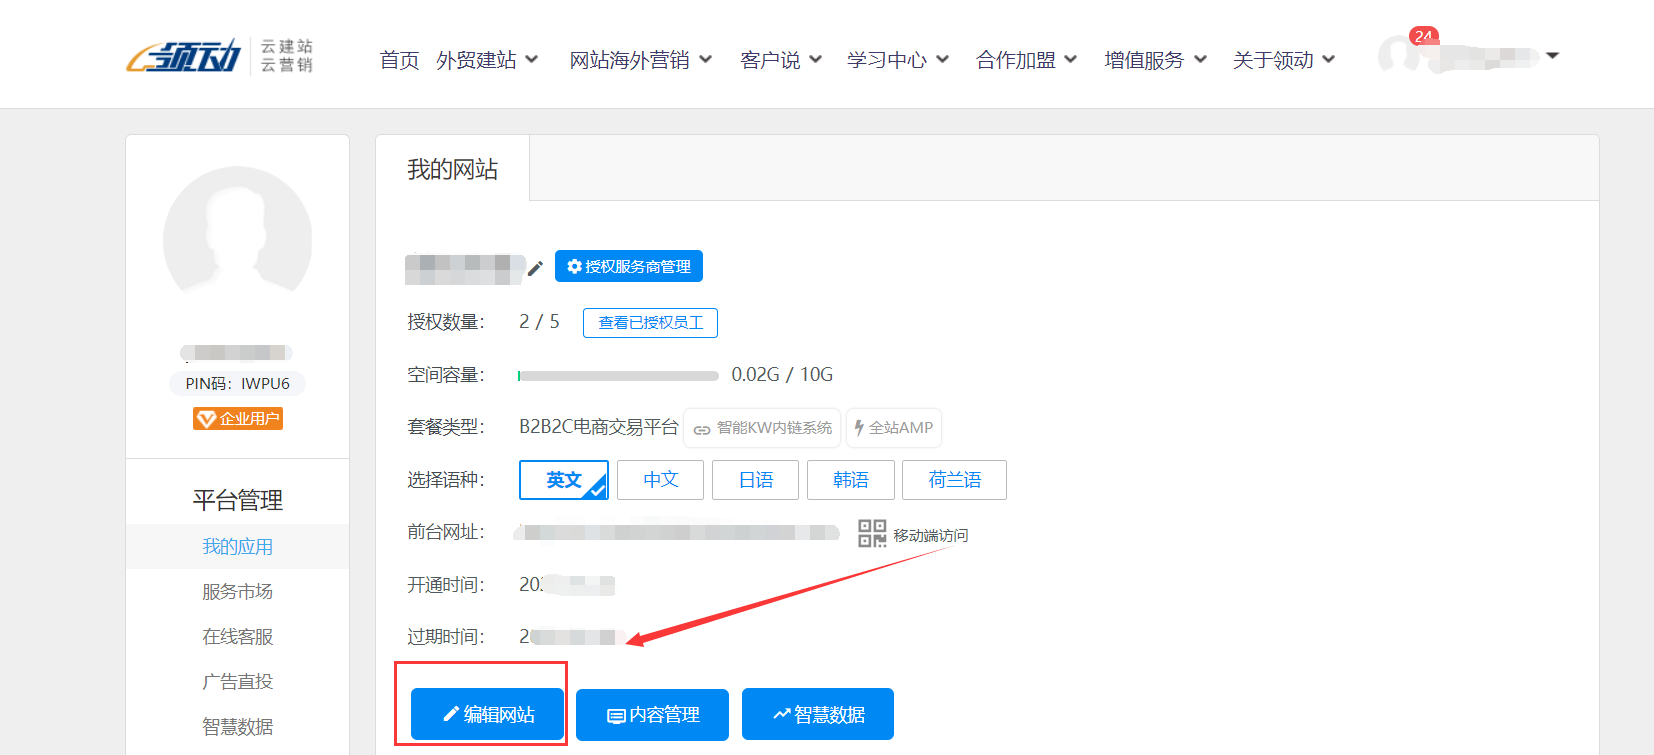1654x755 pixels.
Task: Select 日语 language option
Action: (755, 480)
